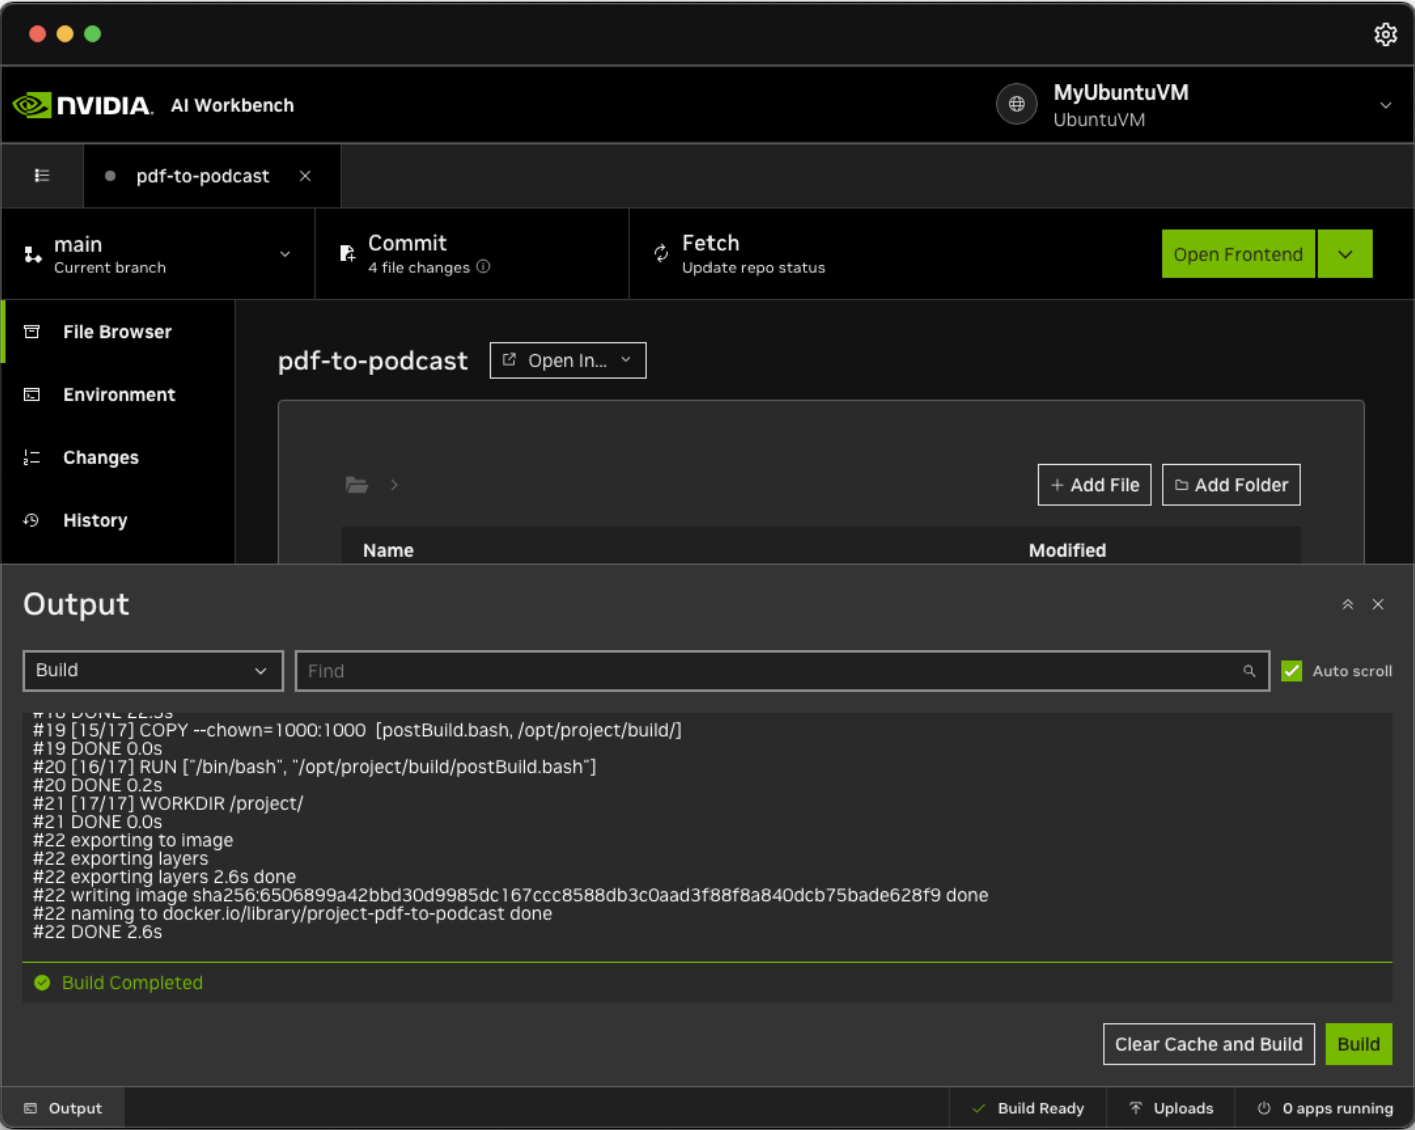Open the Build output type dropdown

point(153,671)
